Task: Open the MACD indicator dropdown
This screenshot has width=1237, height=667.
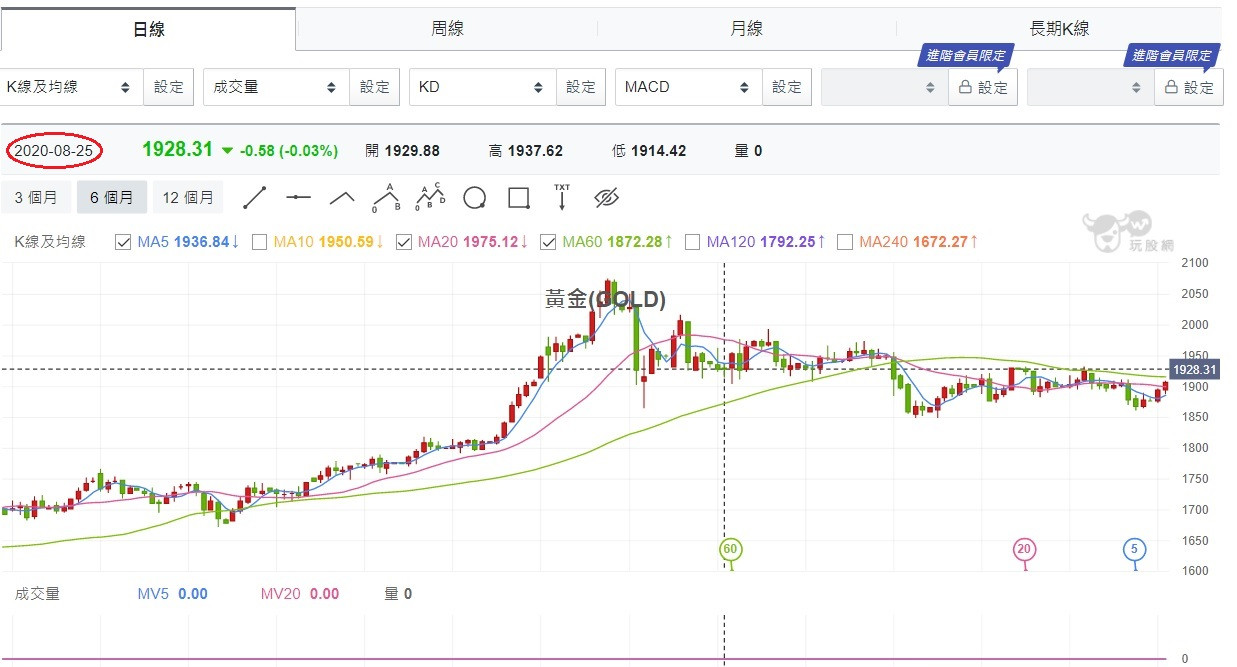Action: tap(689, 87)
